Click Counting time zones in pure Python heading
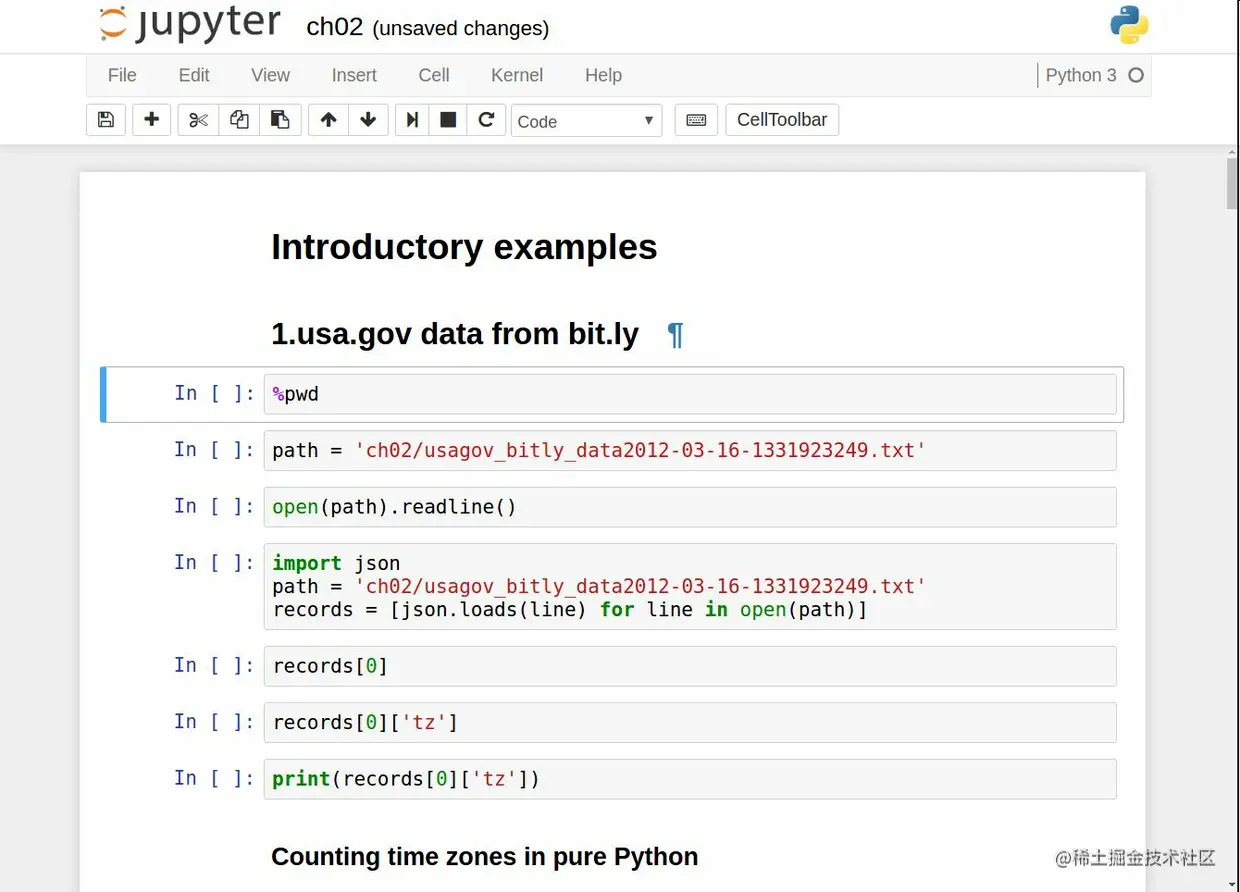 point(485,857)
